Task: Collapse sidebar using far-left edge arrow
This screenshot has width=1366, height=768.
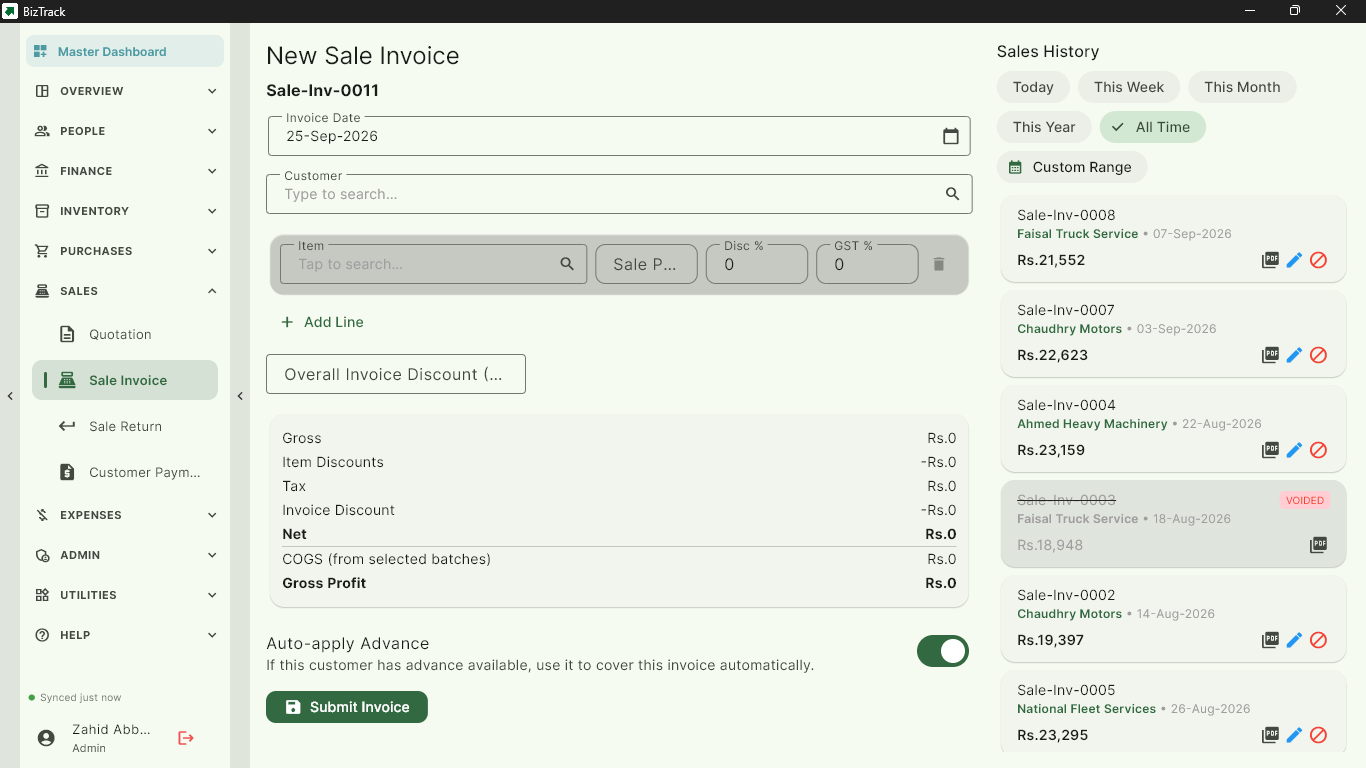Action: coord(10,396)
